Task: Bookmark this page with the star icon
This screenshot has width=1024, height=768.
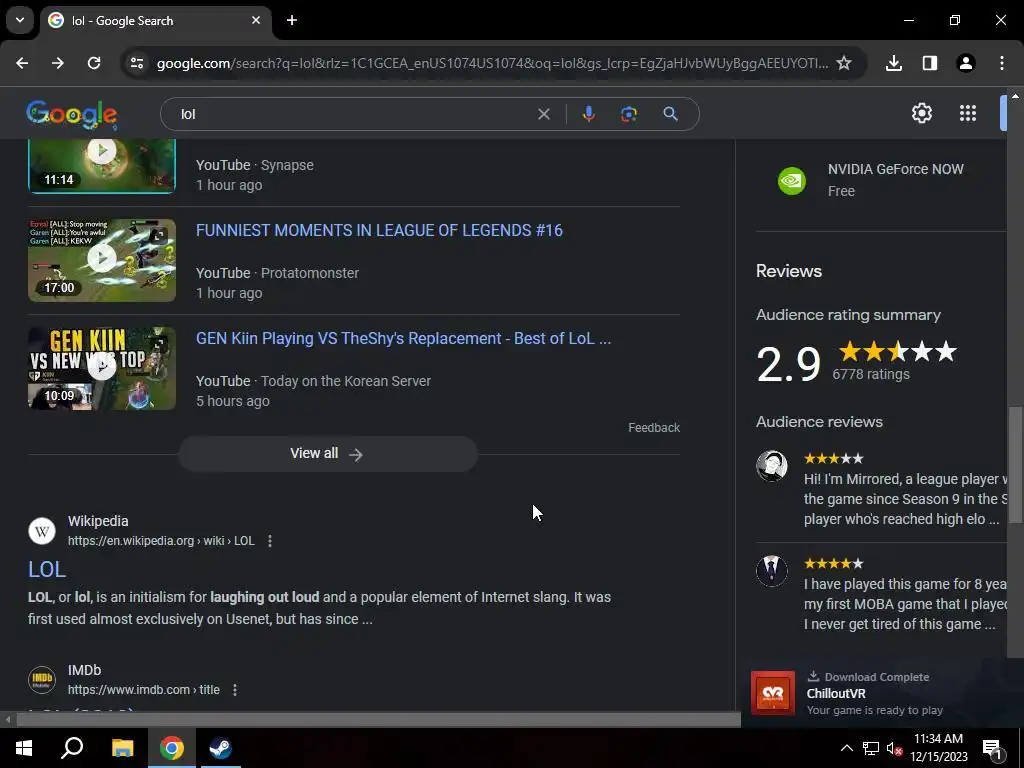Action: 844,63
